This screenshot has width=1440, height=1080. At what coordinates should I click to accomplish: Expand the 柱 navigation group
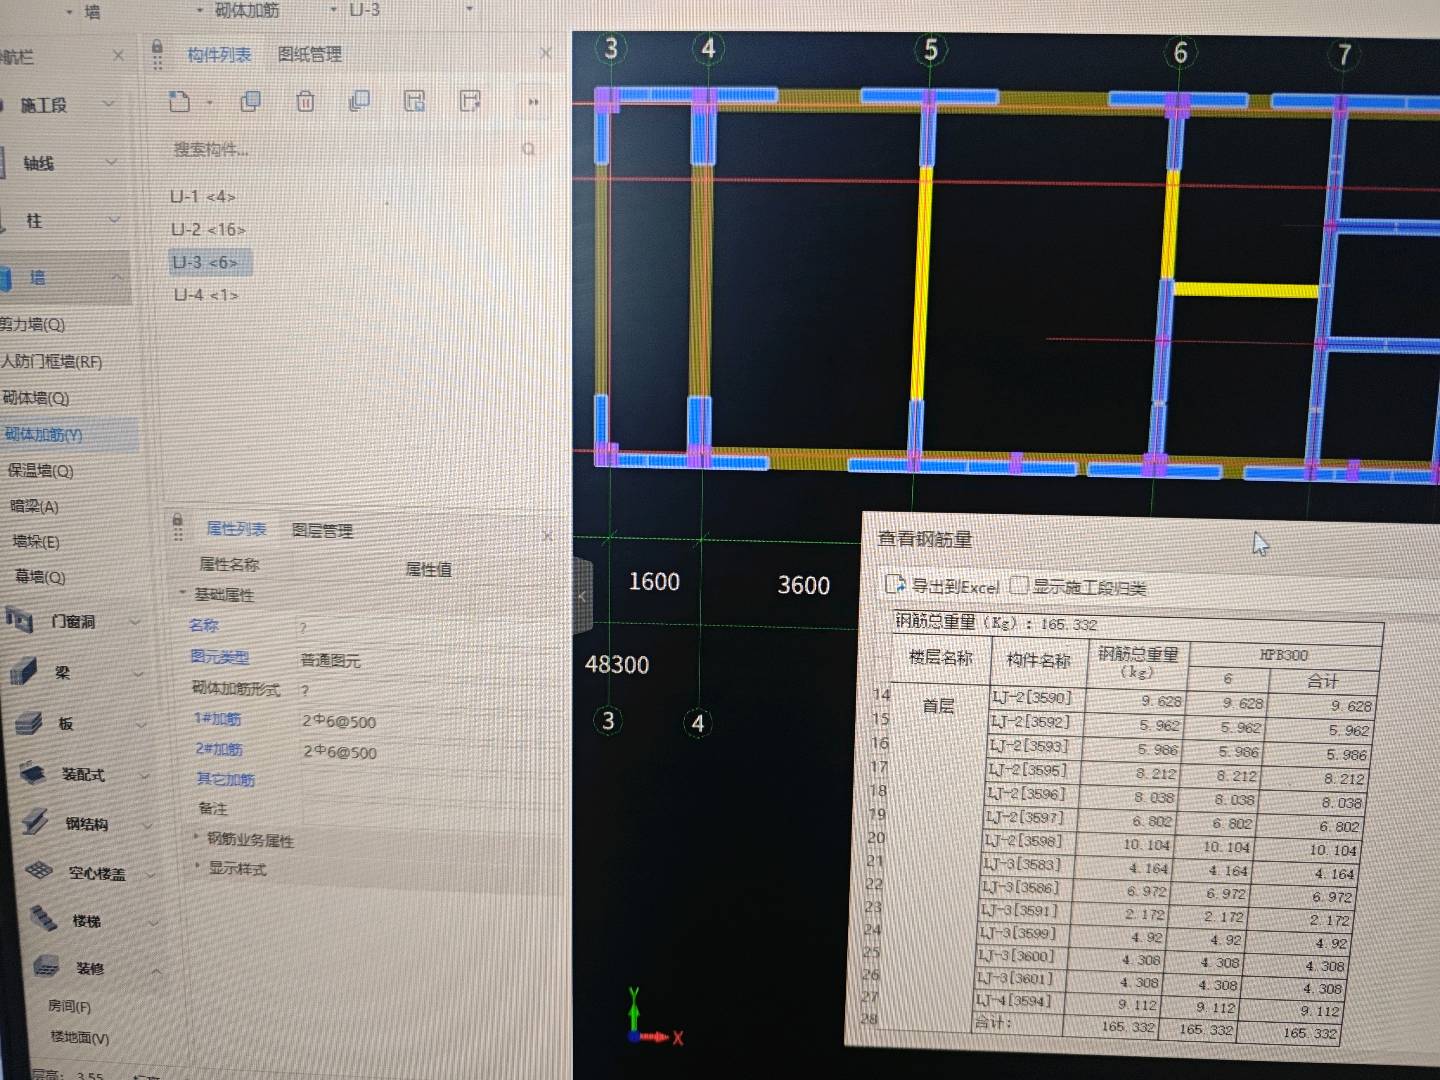tap(114, 220)
